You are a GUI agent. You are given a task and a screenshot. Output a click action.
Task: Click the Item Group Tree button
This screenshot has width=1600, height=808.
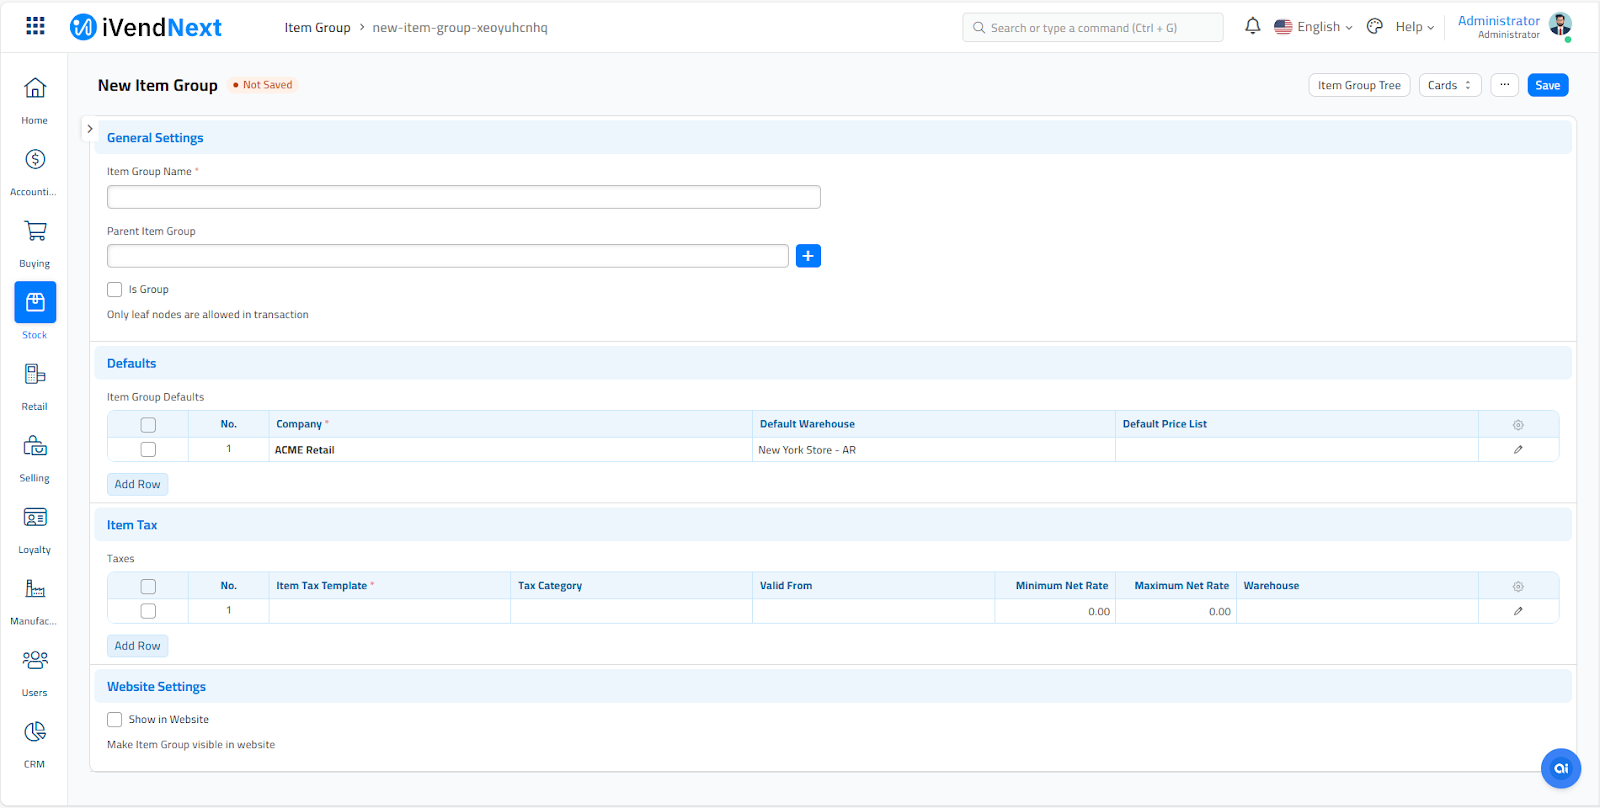coord(1359,86)
